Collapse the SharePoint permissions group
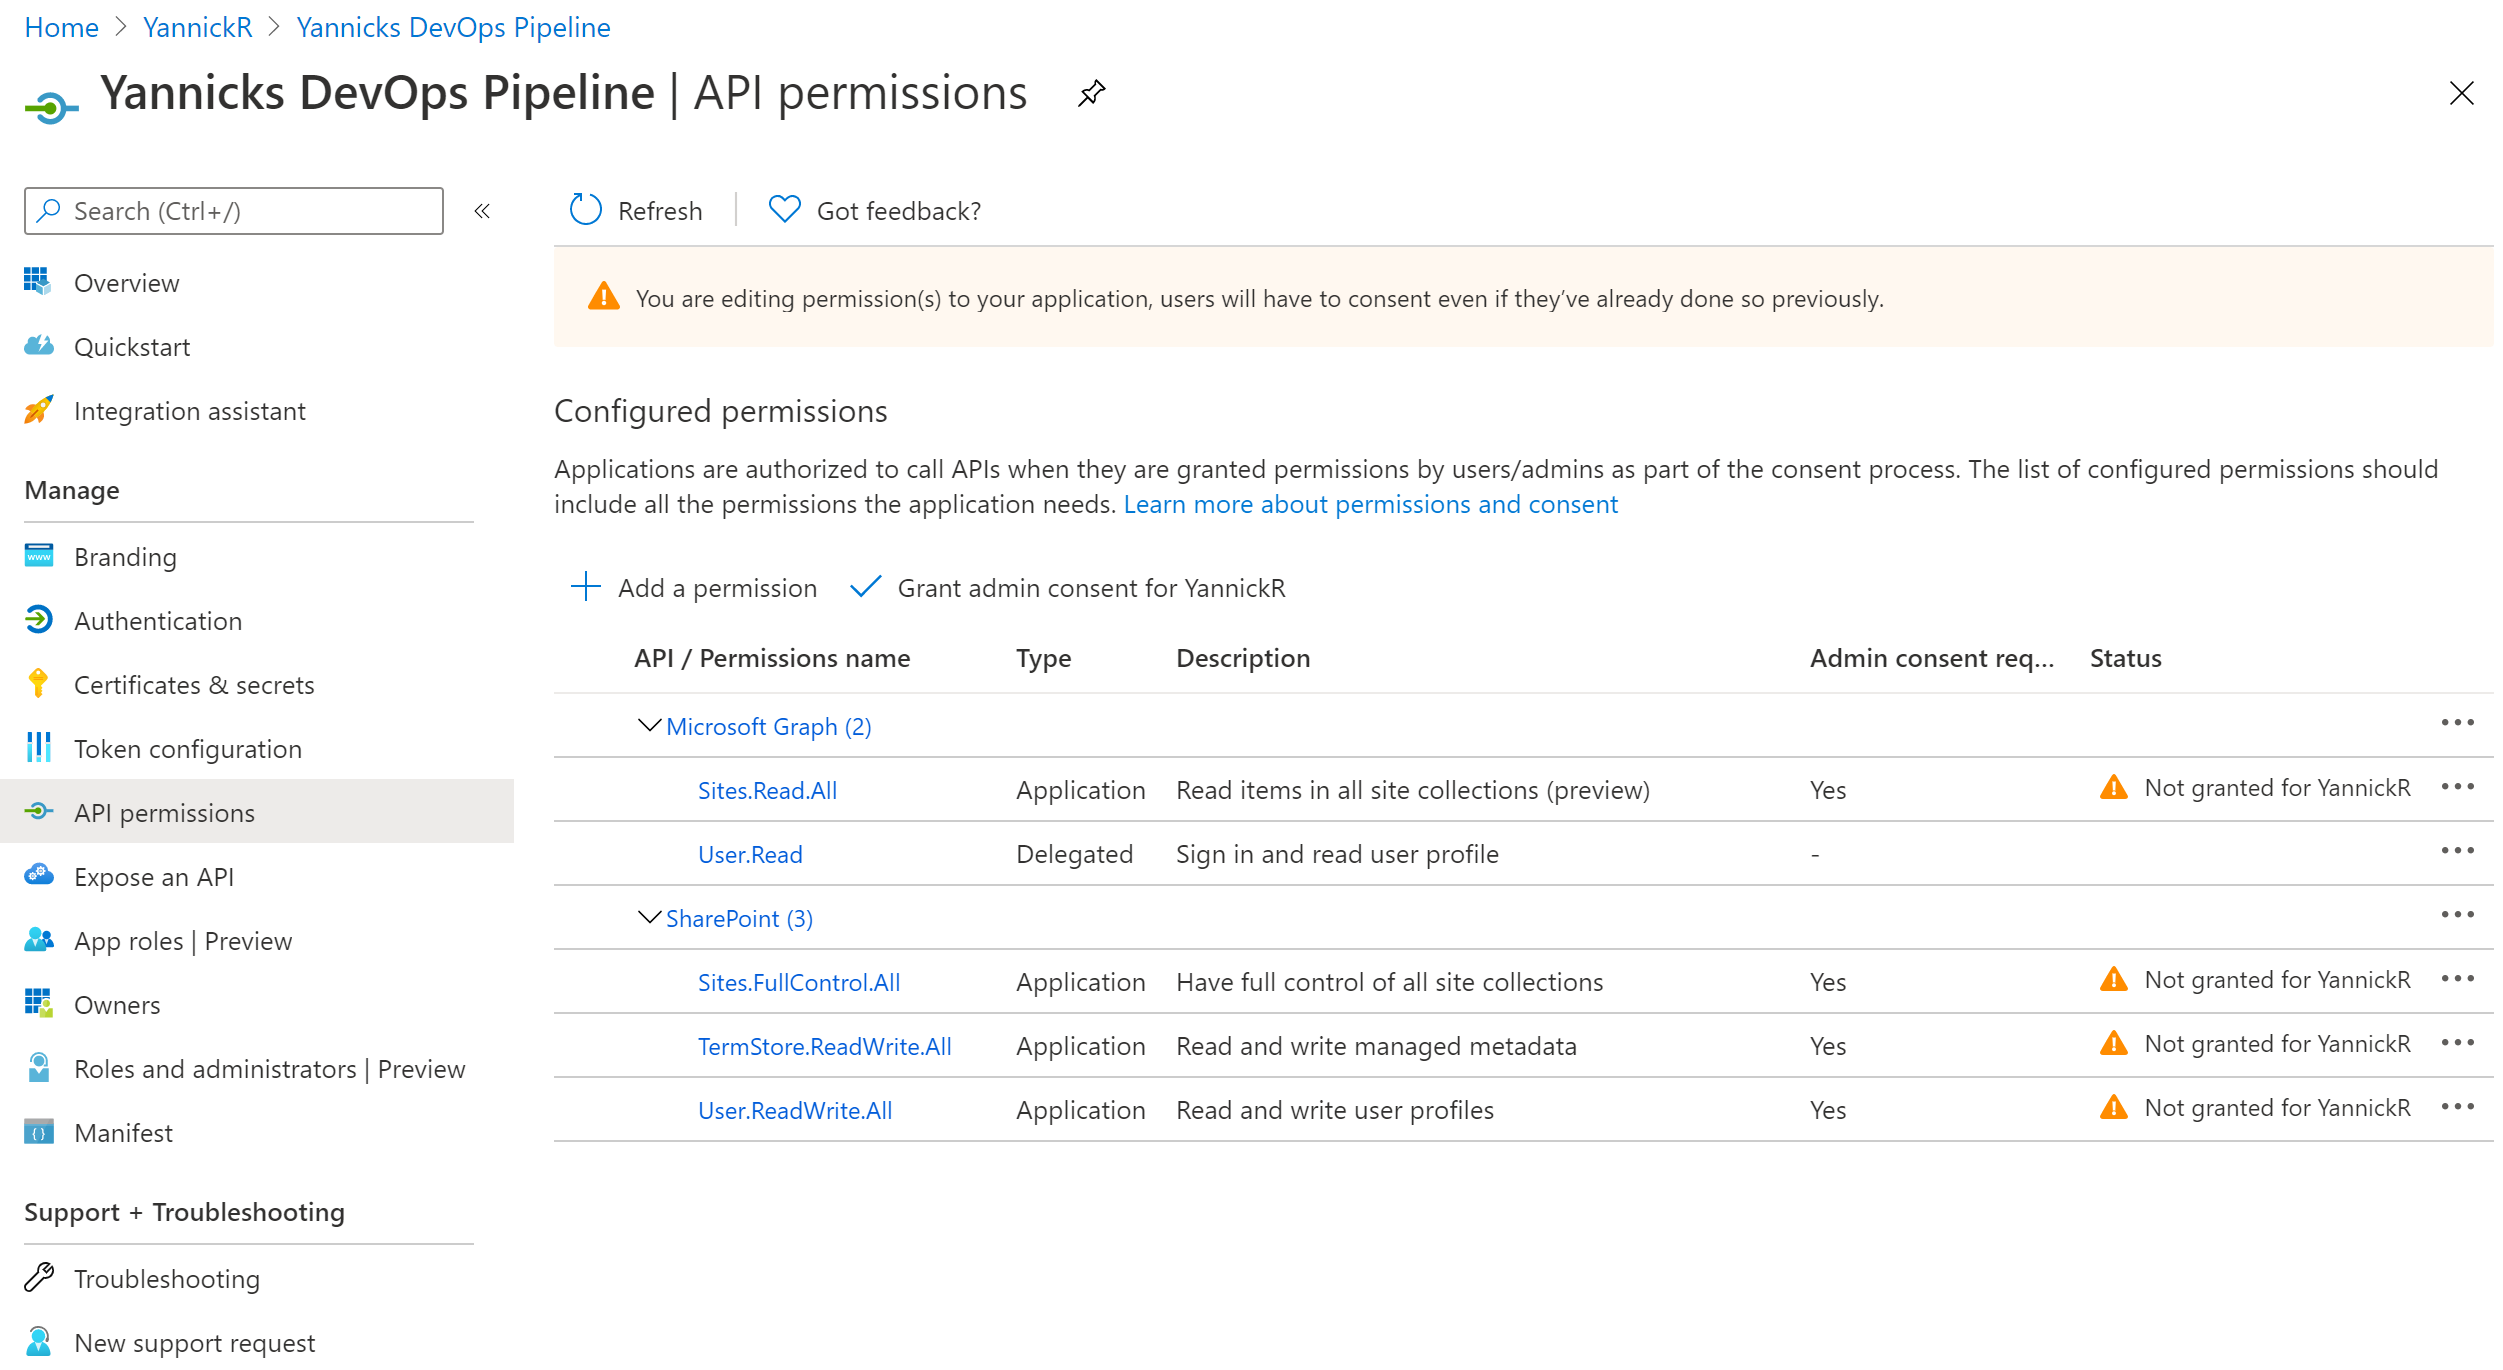Image resolution: width=2503 pixels, height=1370 pixels. tap(649, 918)
